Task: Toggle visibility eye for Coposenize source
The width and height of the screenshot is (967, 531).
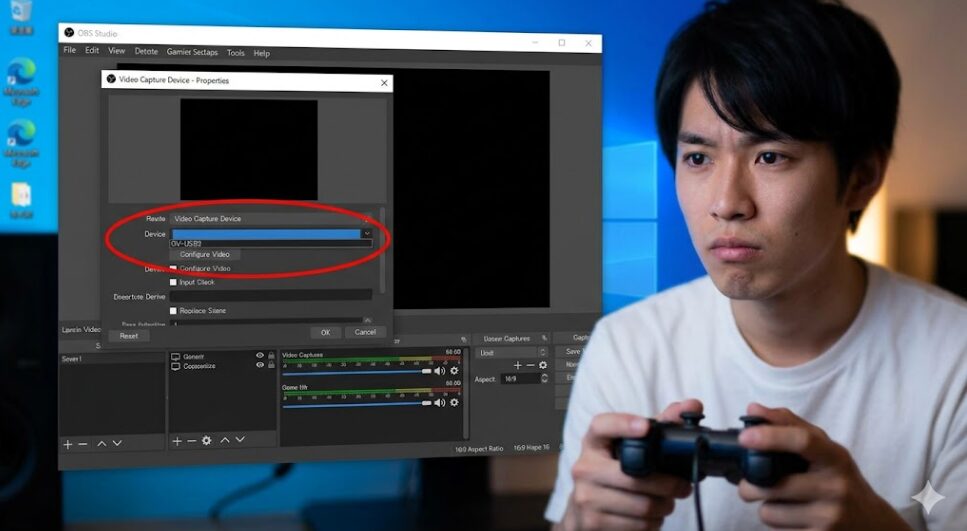Action: pos(260,365)
